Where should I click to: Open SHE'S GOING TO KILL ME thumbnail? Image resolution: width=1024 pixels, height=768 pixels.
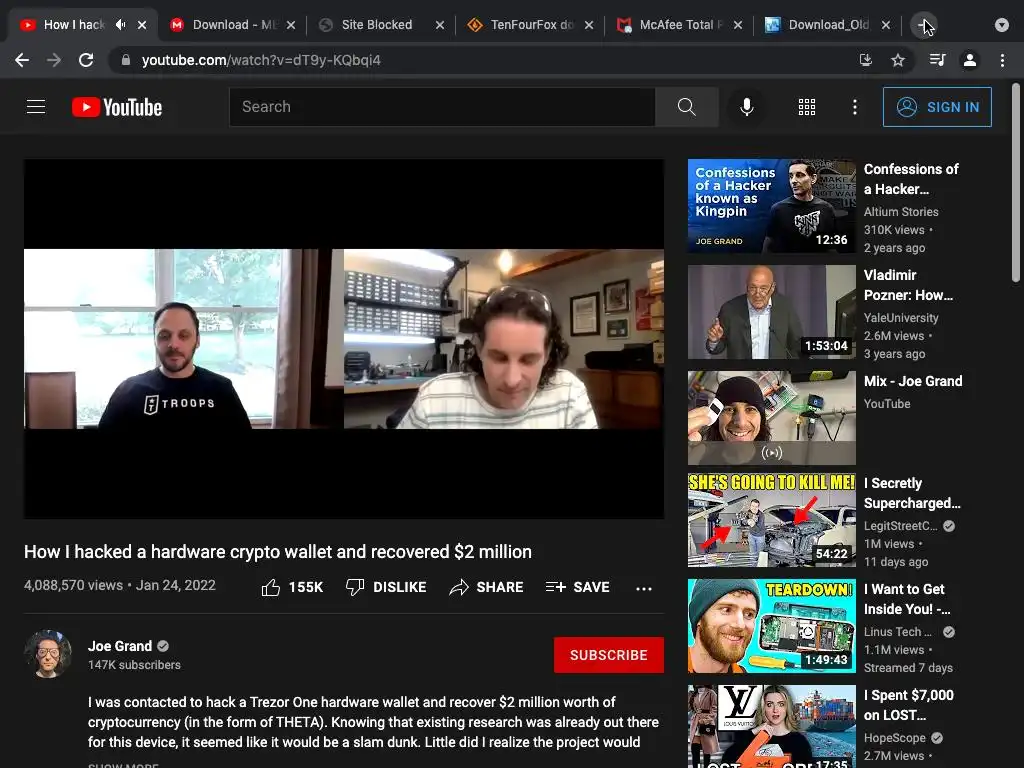[x=771, y=520]
